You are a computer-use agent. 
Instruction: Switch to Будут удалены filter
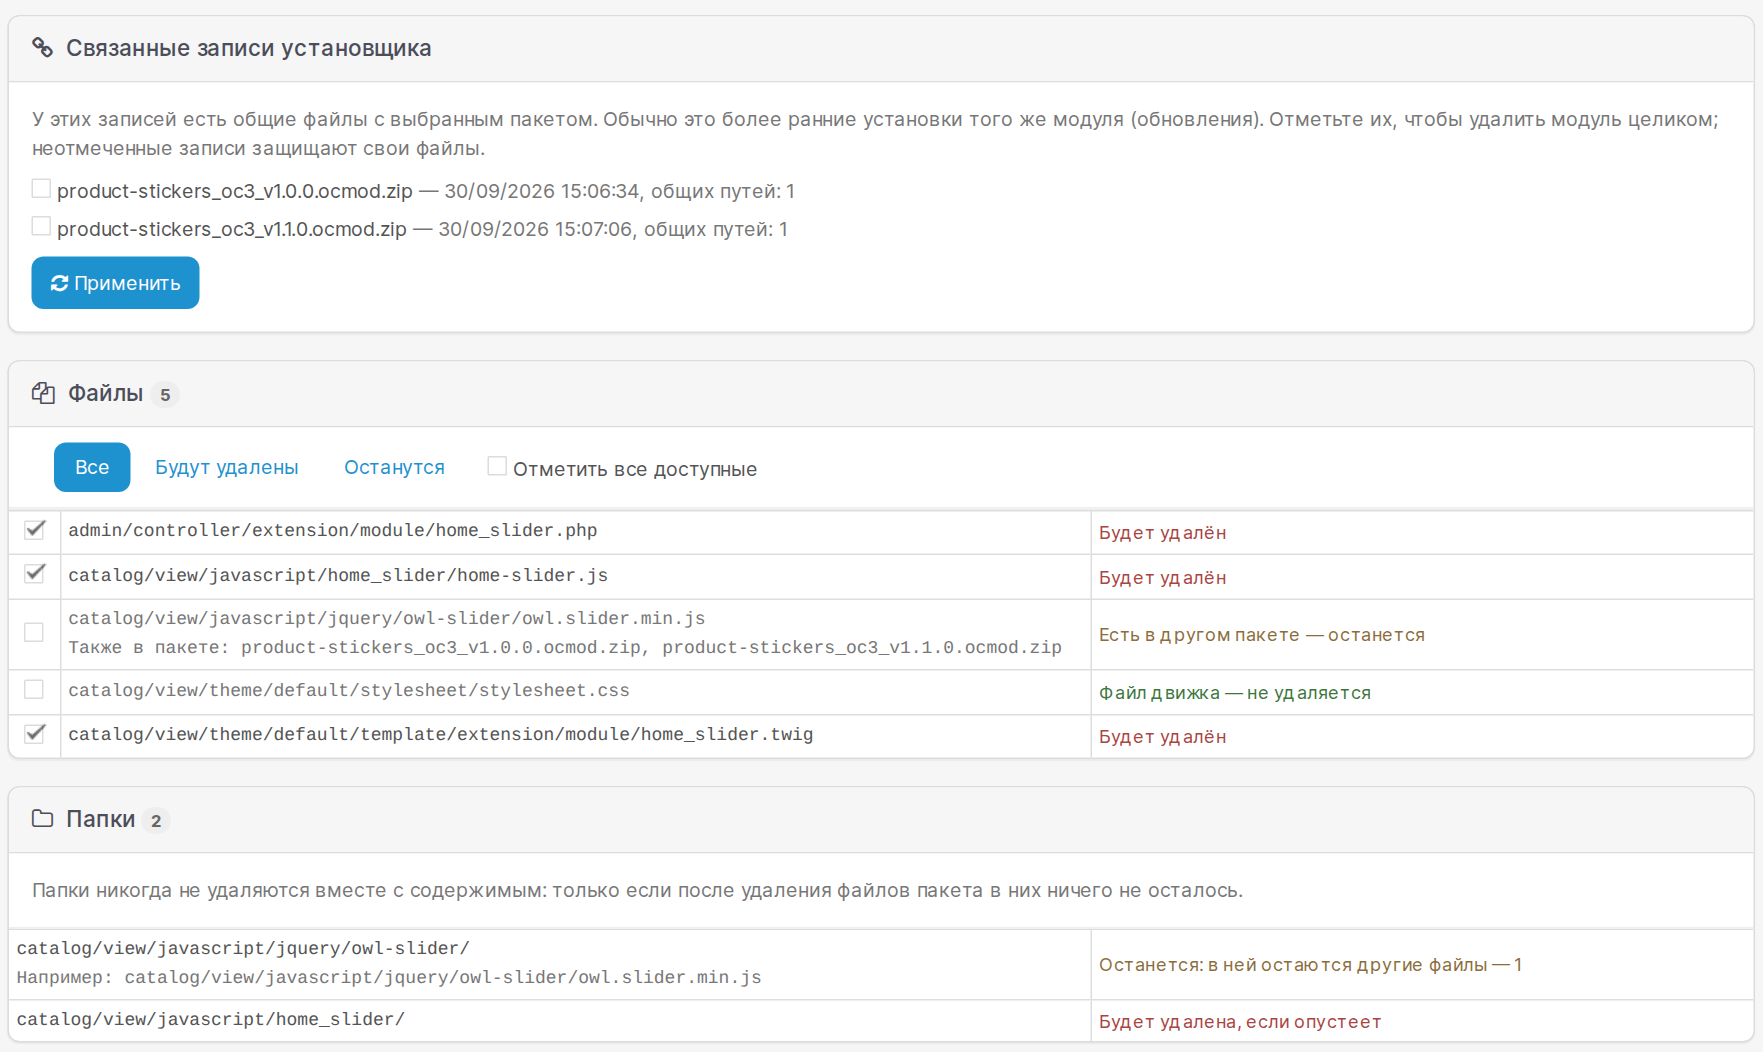(x=227, y=467)
